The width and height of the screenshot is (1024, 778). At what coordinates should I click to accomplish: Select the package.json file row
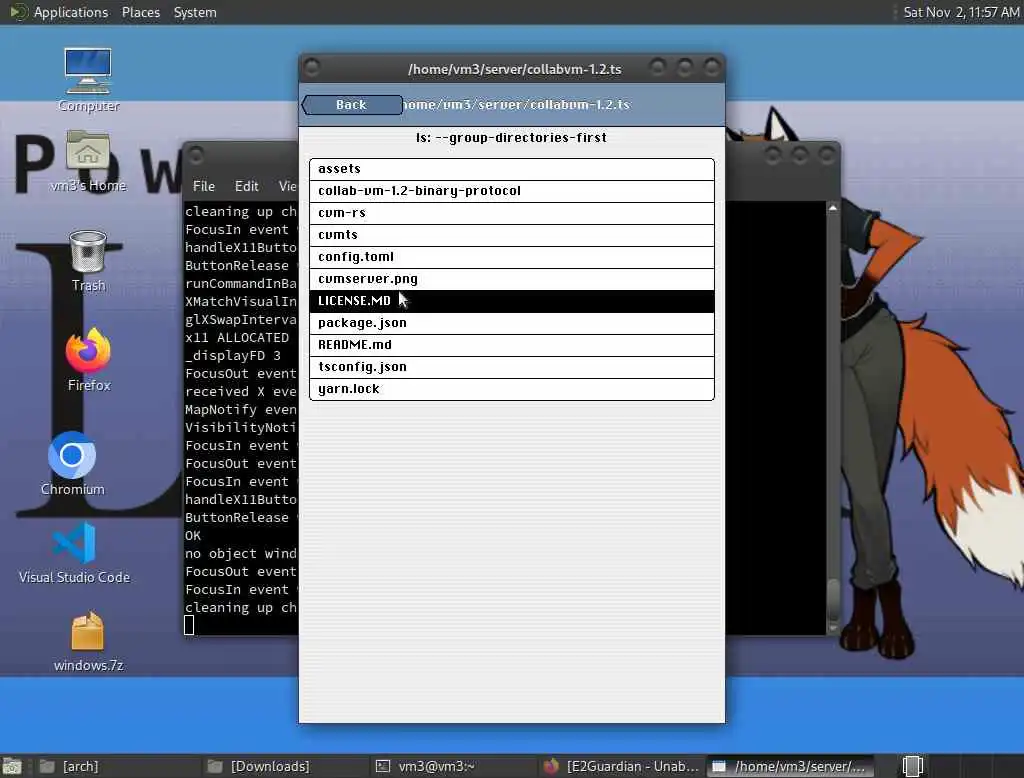point(512,323)
